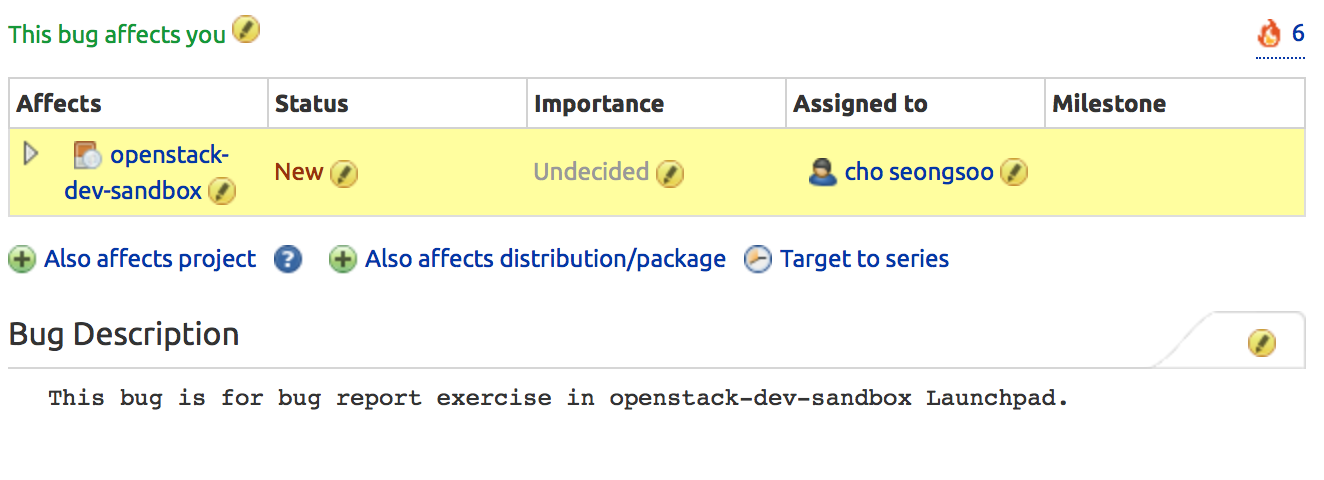Open cho seongsoo's profile link
1324x480 pixels.
point(919,172)
